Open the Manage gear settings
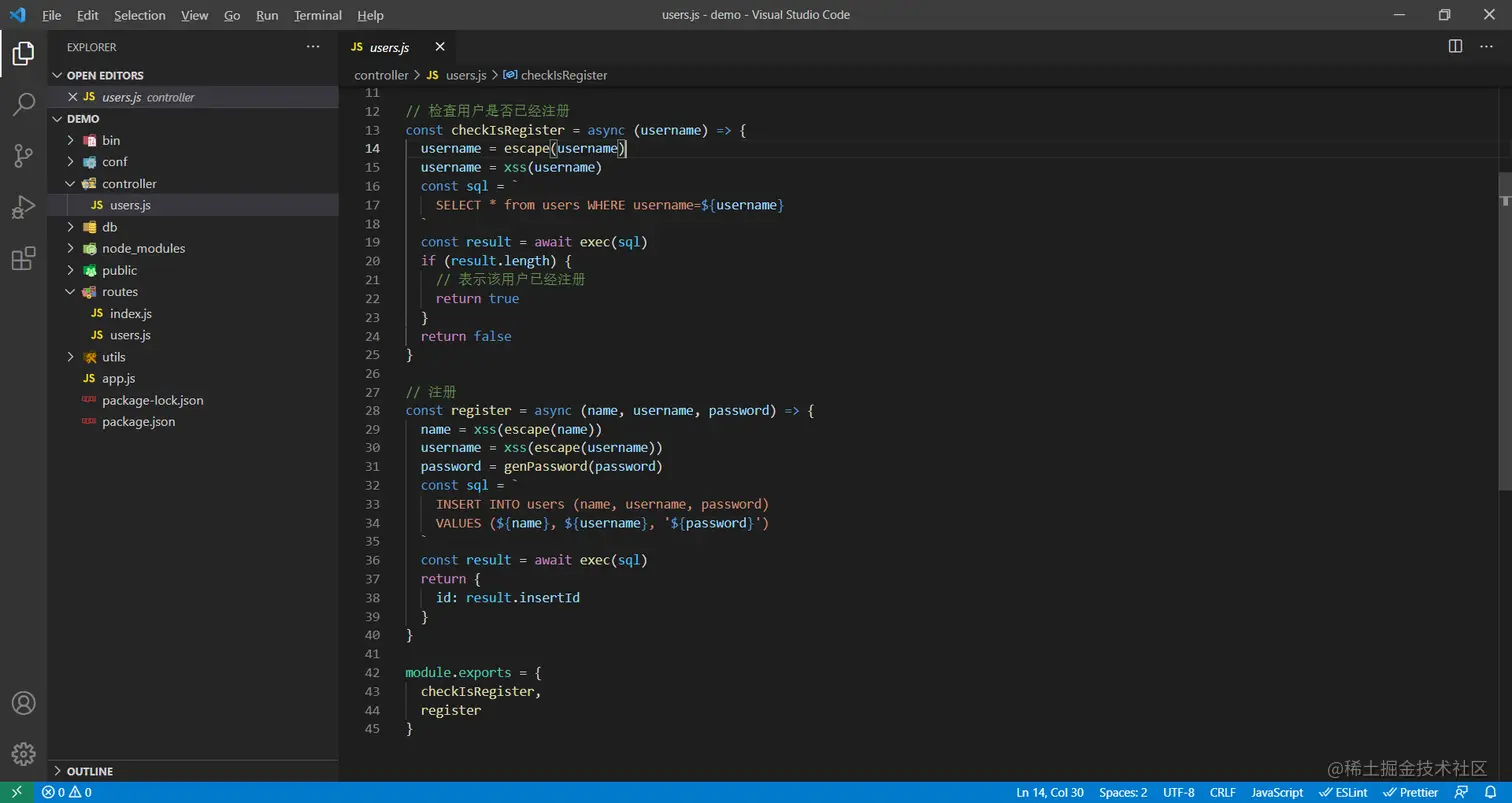This screenshot has height=803, width=1512. click(x=23, y=754)
